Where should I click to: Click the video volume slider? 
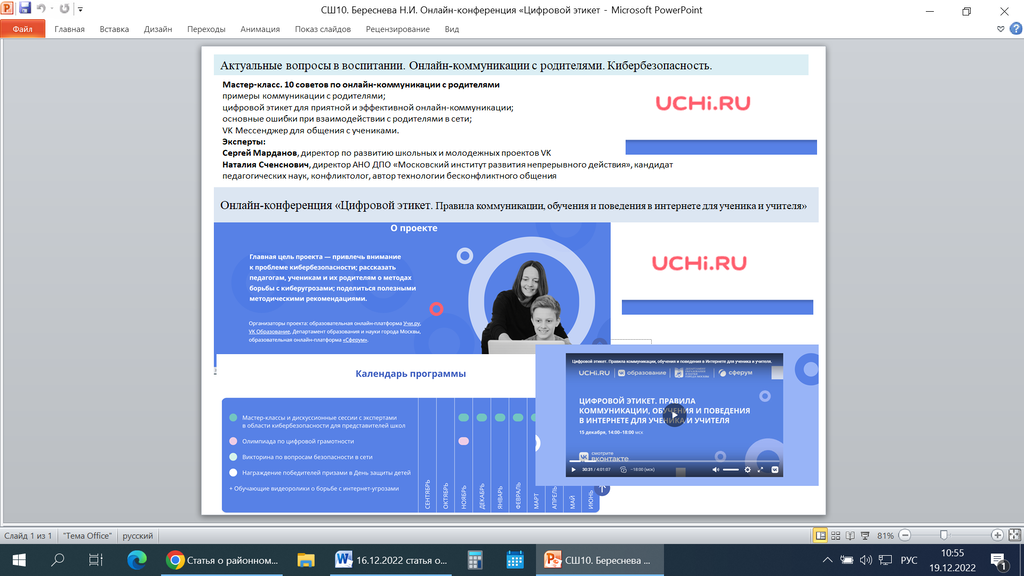pos(731,470)
